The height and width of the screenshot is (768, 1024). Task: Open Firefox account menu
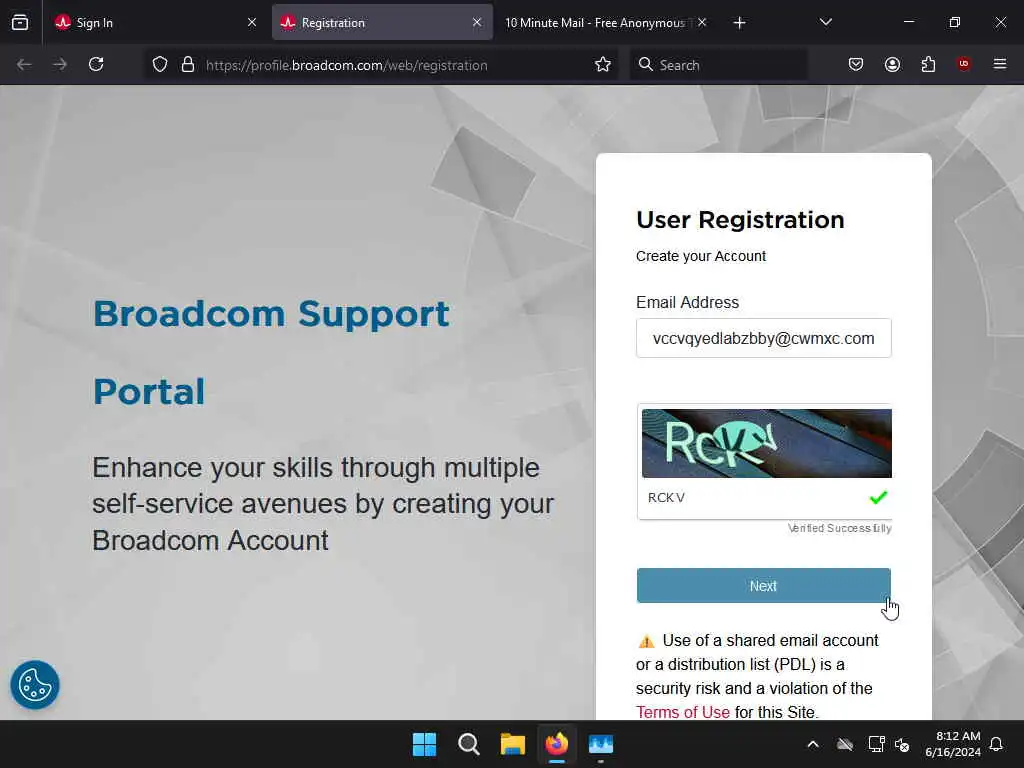tap(892, 65)
